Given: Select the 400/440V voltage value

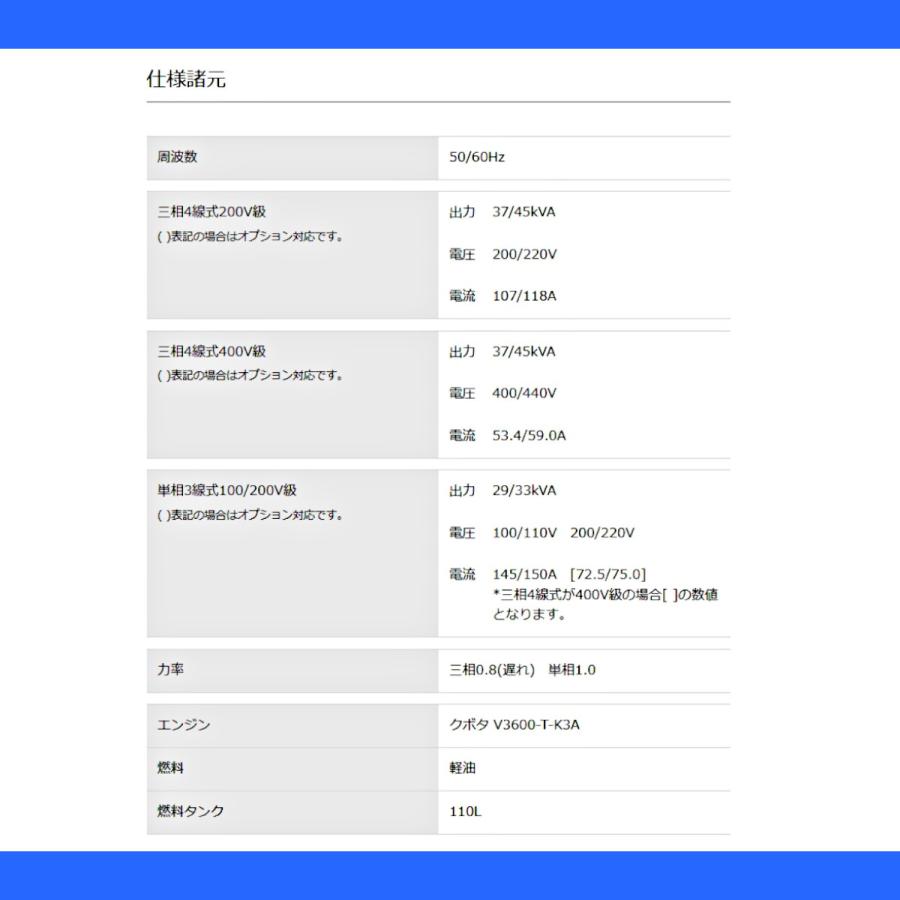Looking at the screenshot, I should click(522, 393).
